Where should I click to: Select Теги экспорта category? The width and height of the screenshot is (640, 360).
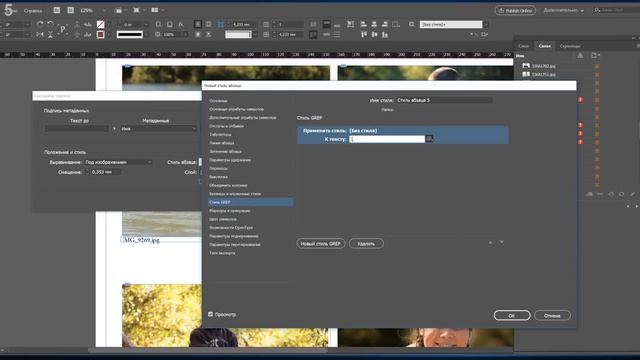(x=222, y=253)
